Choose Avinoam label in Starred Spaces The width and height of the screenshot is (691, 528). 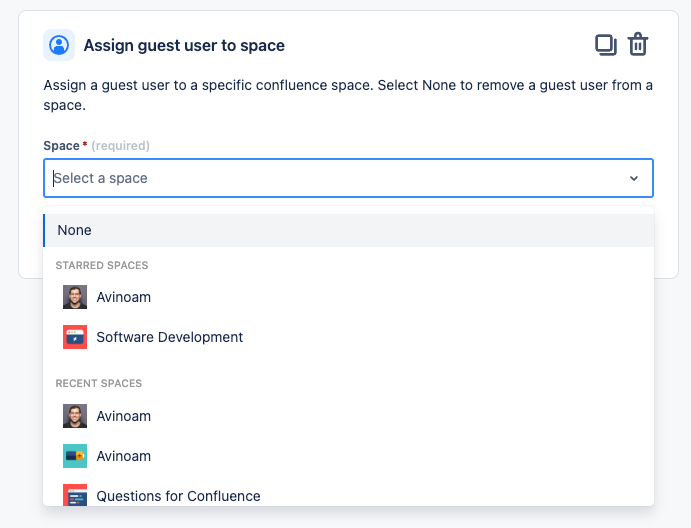click(x=124, y=297)
